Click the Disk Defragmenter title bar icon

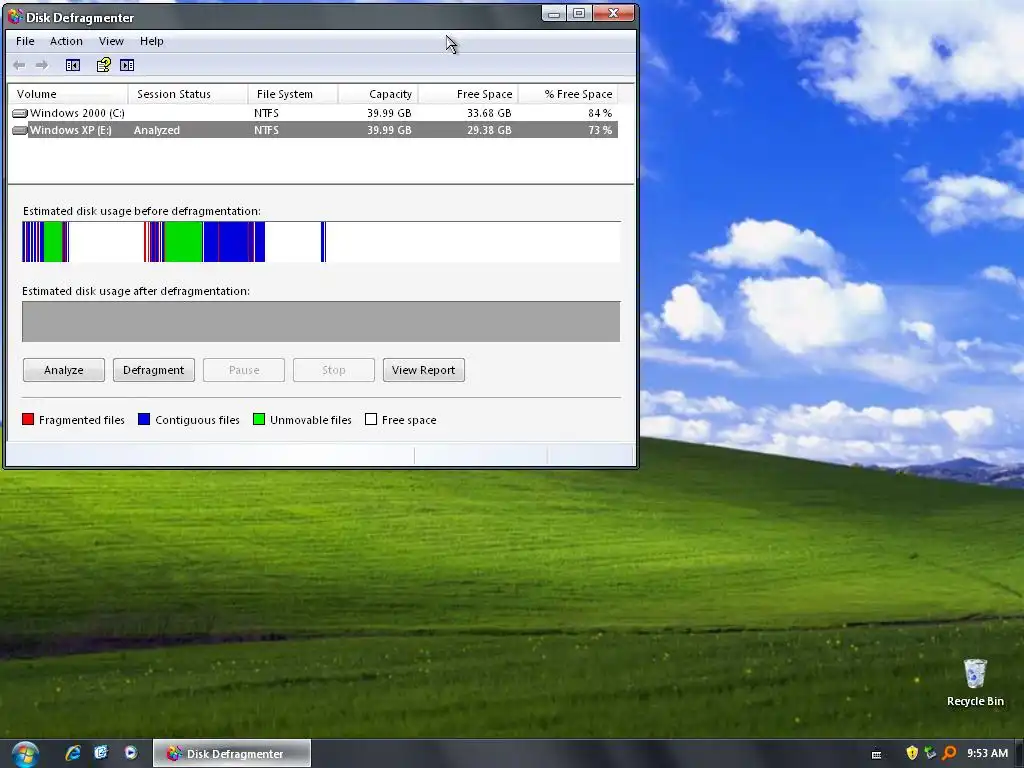click(16, 16)
